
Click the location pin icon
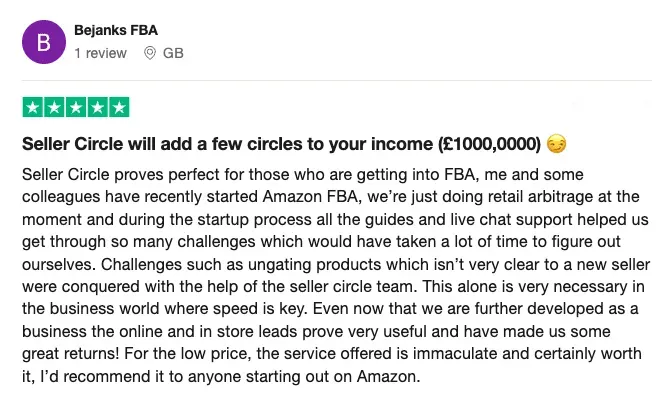pos(150,52)
